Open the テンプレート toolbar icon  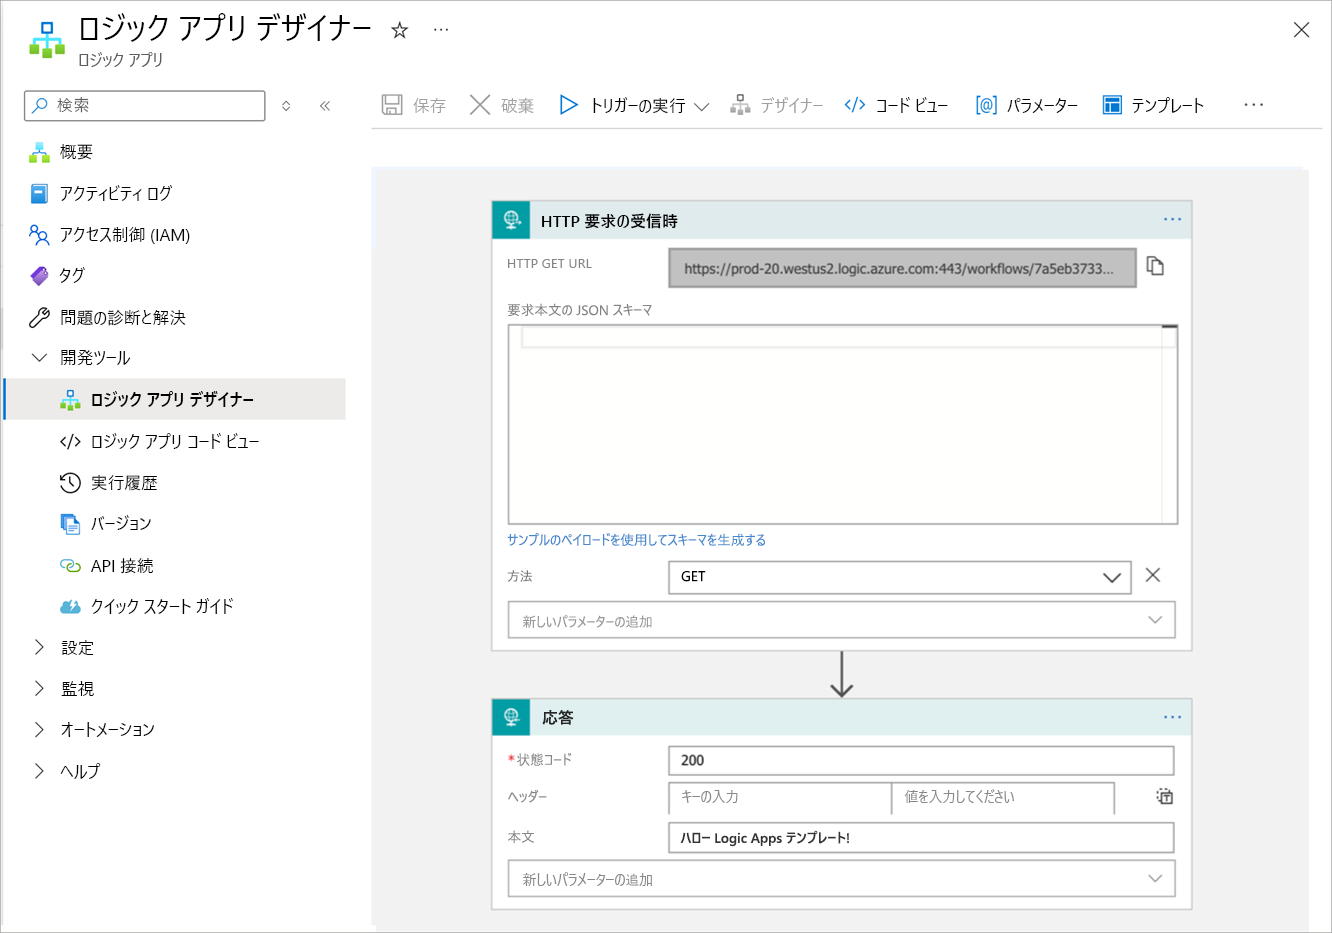pos(1112,105)
